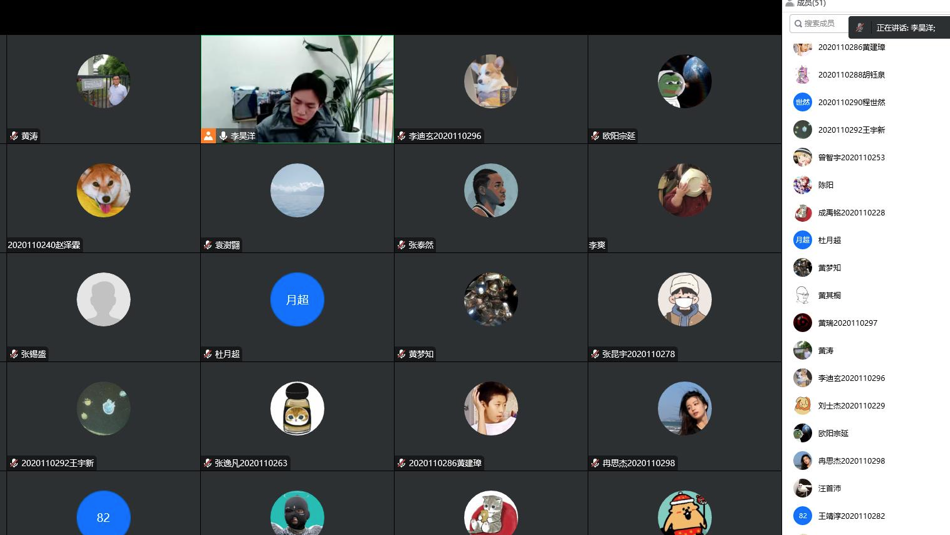Click the shiba avatar of 2020110240赵泽霖

tap(103, 190)
